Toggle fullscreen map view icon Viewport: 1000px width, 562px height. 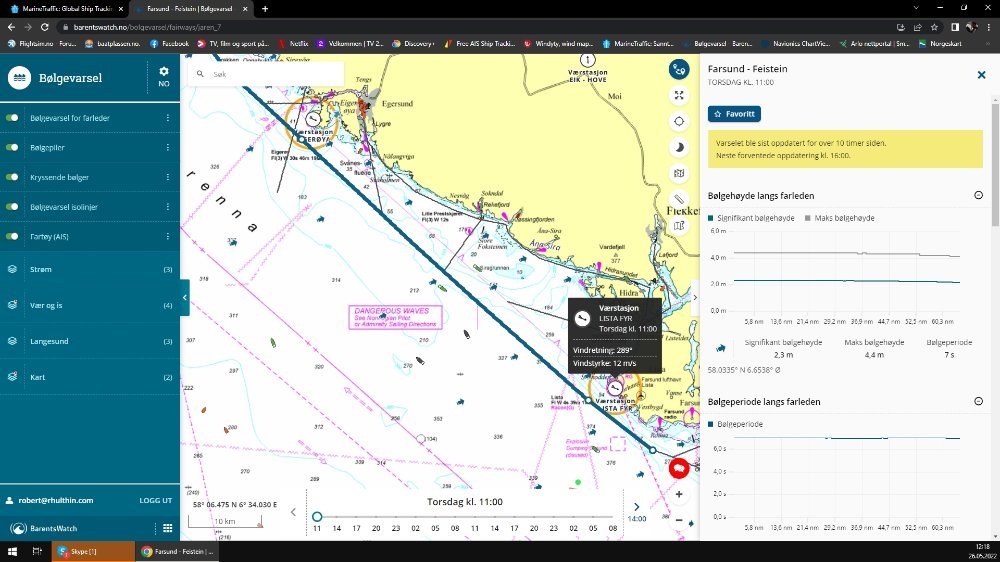tap(679, 95)
